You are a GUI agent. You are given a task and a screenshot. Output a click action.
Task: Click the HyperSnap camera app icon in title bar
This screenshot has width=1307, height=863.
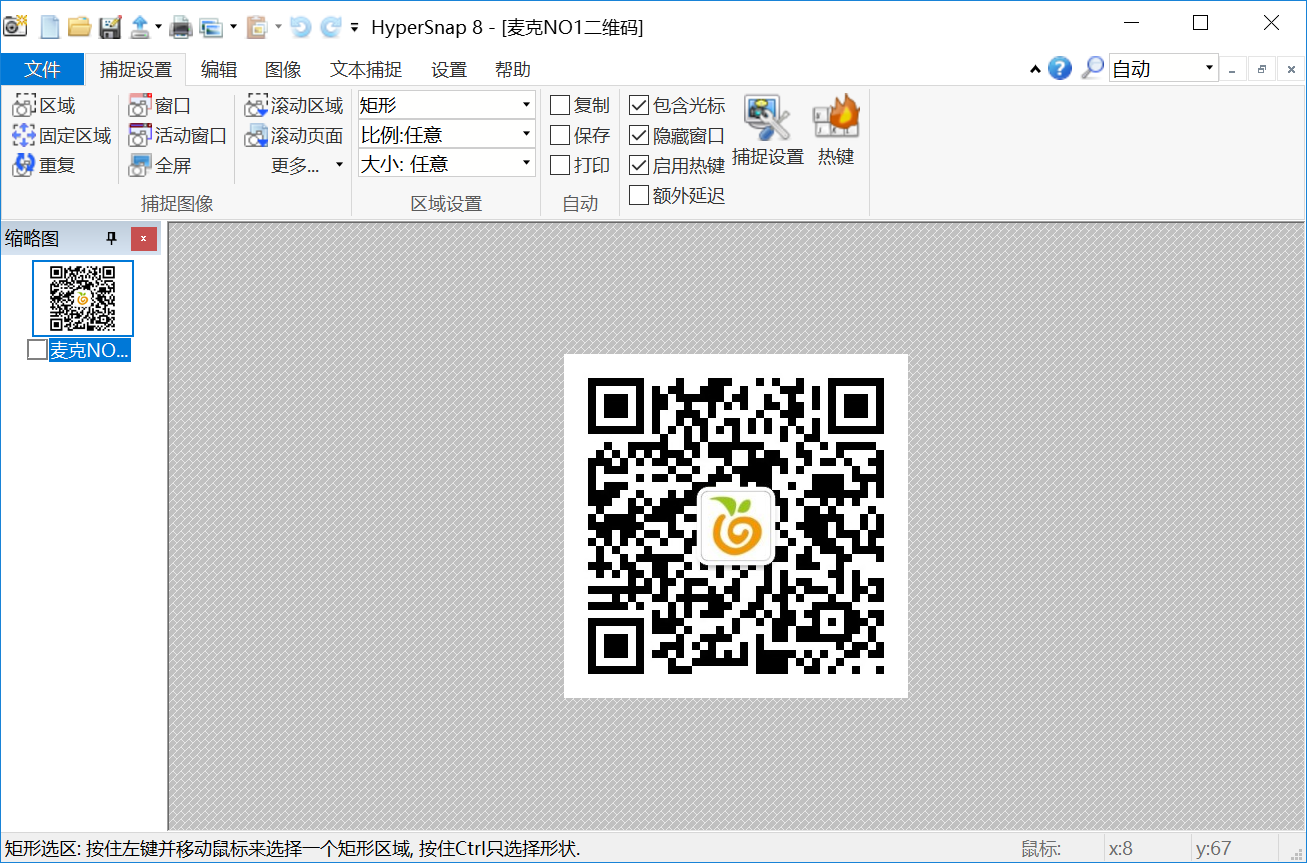(15, 26)
